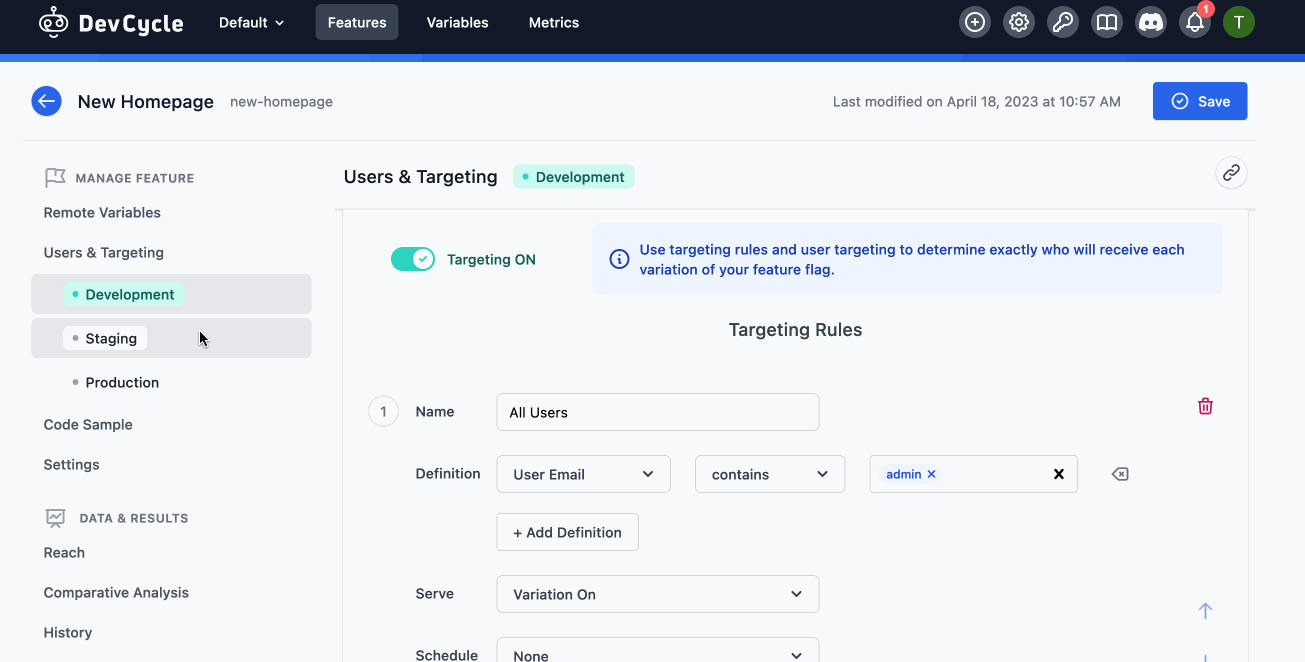This screenshot has width=1305, height=662.
Task: Open the documentation book icon
Action: pyautogui.click(x=1106, y=21)
